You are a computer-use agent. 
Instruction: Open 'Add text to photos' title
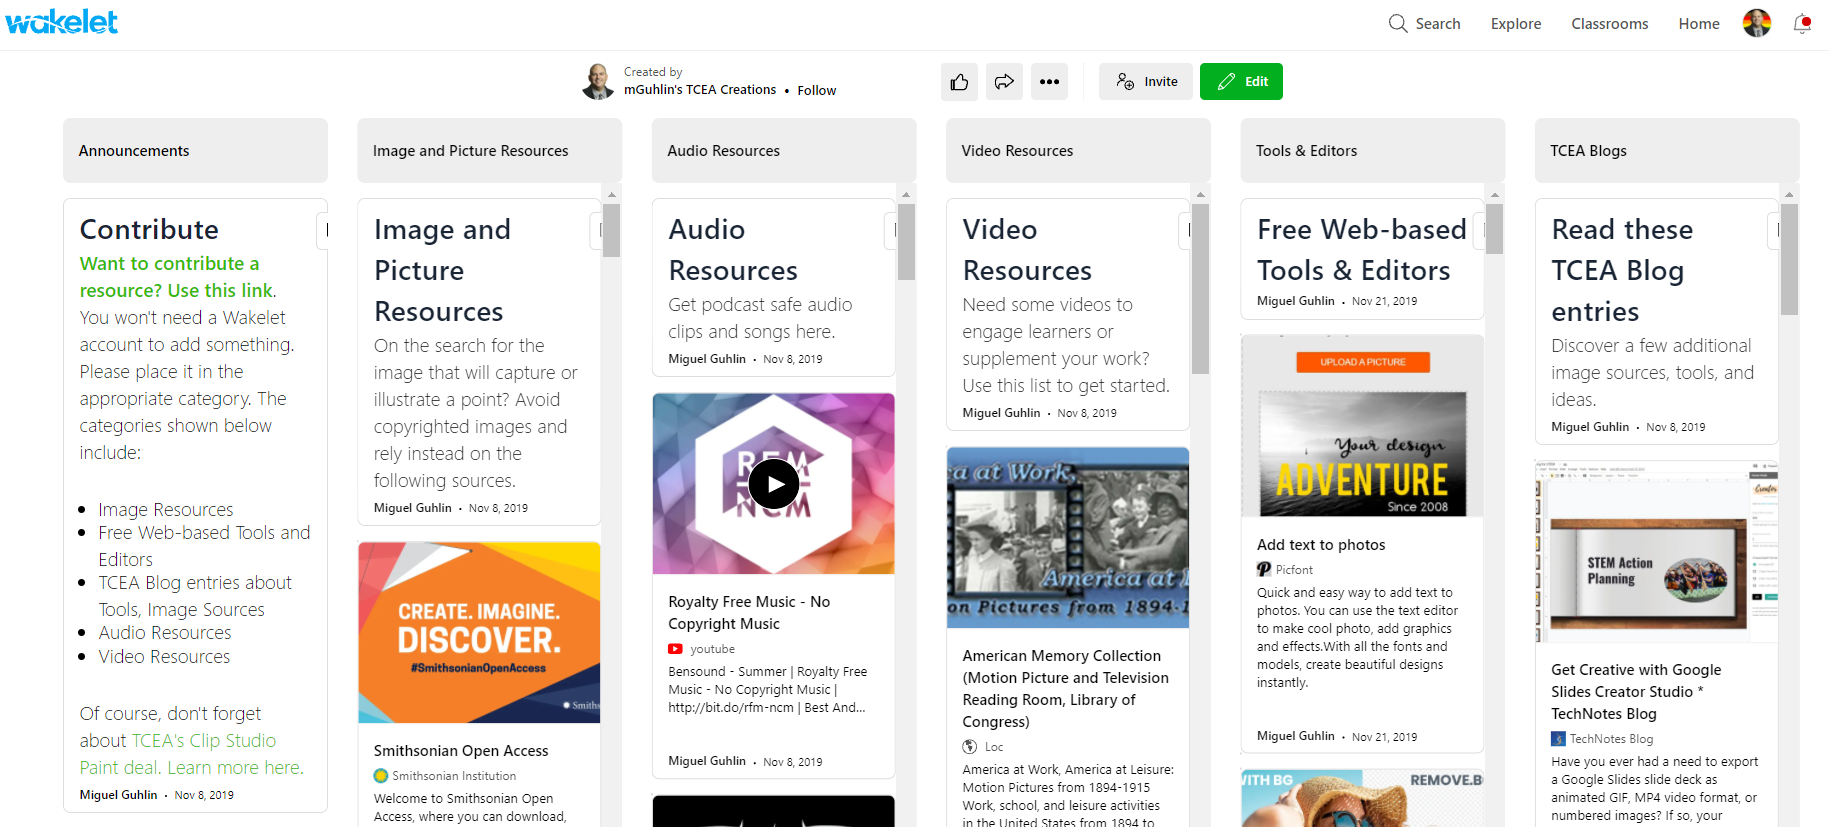tap(1321, 544)
